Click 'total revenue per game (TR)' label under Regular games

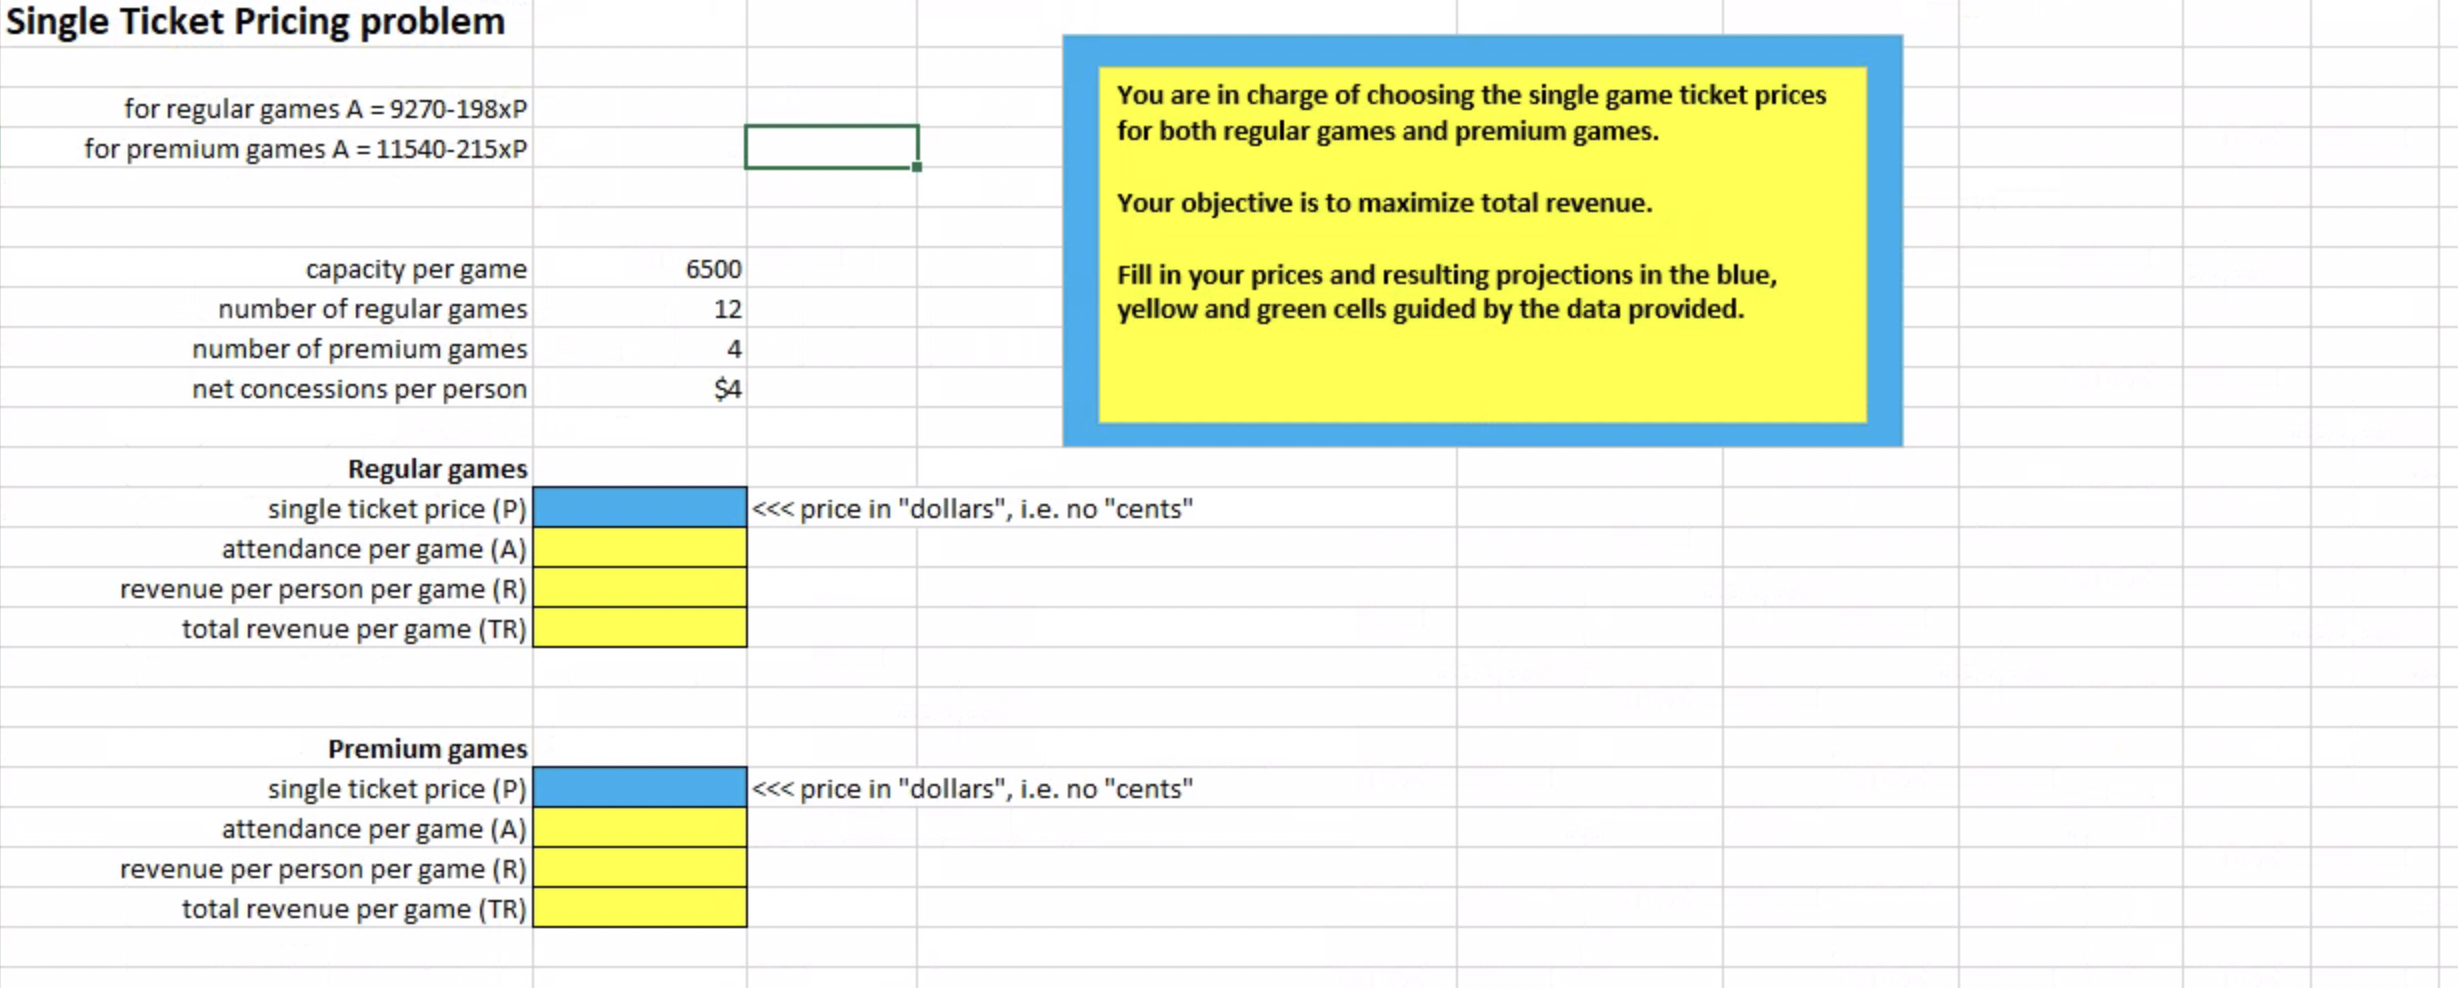pyautogui.click(x=354, y=629)
